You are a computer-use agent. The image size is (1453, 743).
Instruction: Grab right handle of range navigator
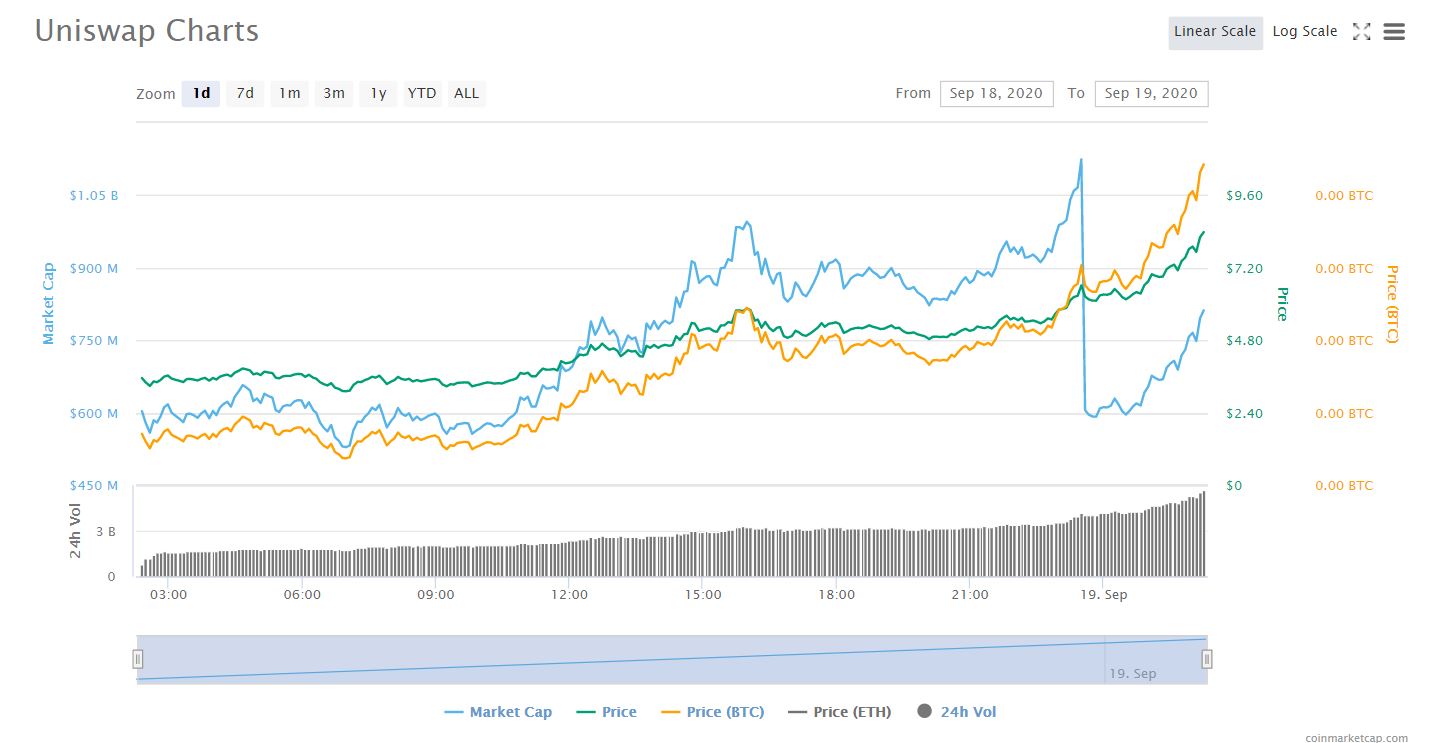(x=1207, y=659)
